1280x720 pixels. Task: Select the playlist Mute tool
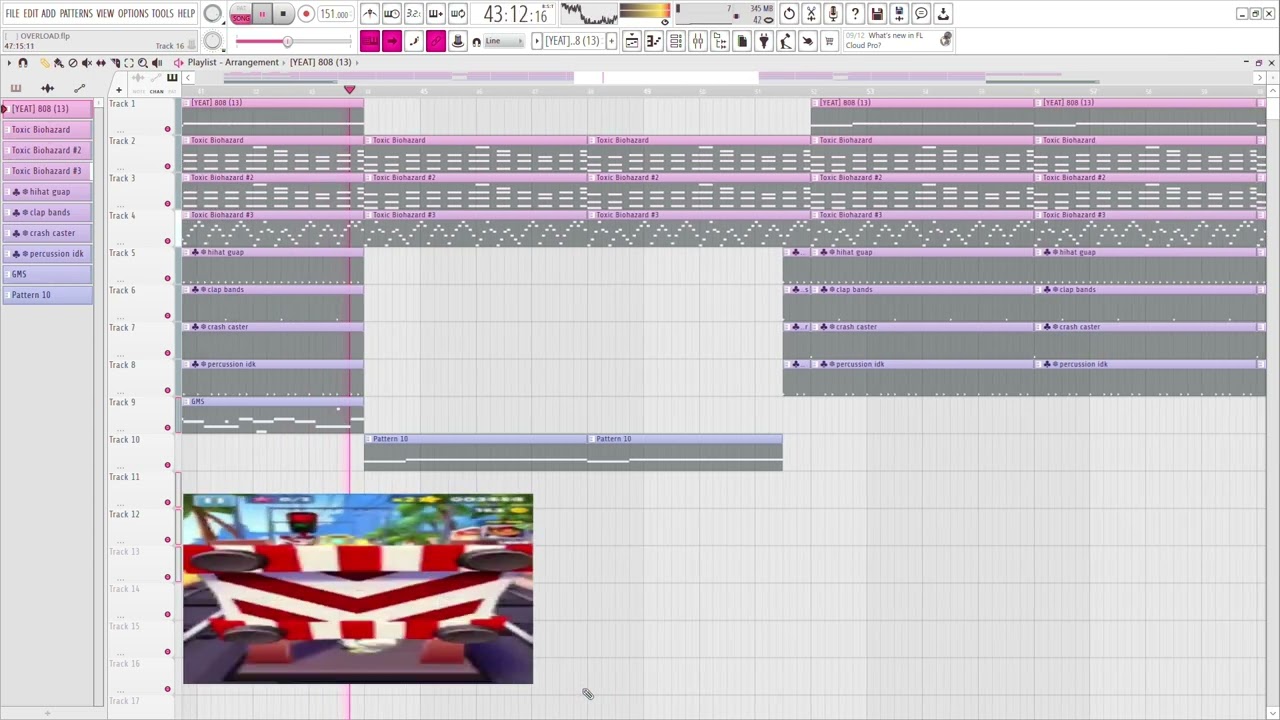[87, 63]
